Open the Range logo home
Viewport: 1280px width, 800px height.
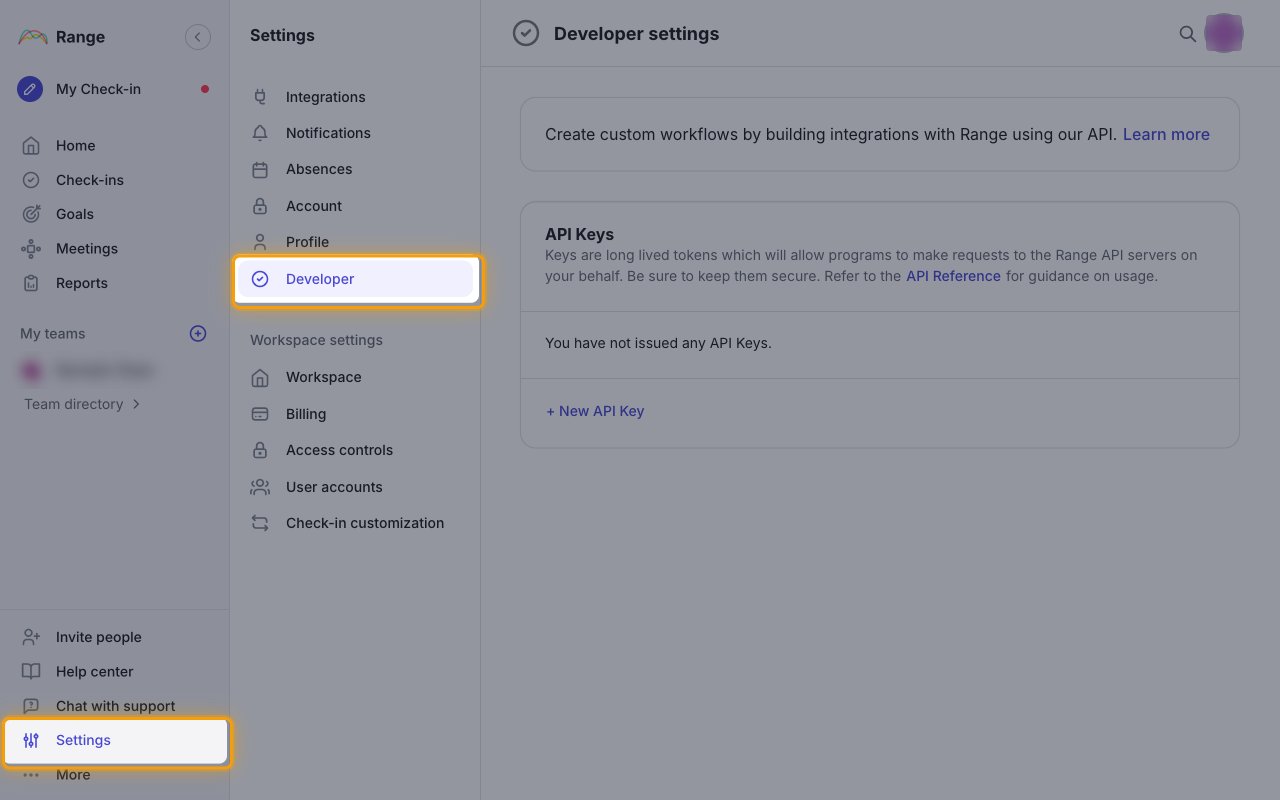(x=61, y=37)
